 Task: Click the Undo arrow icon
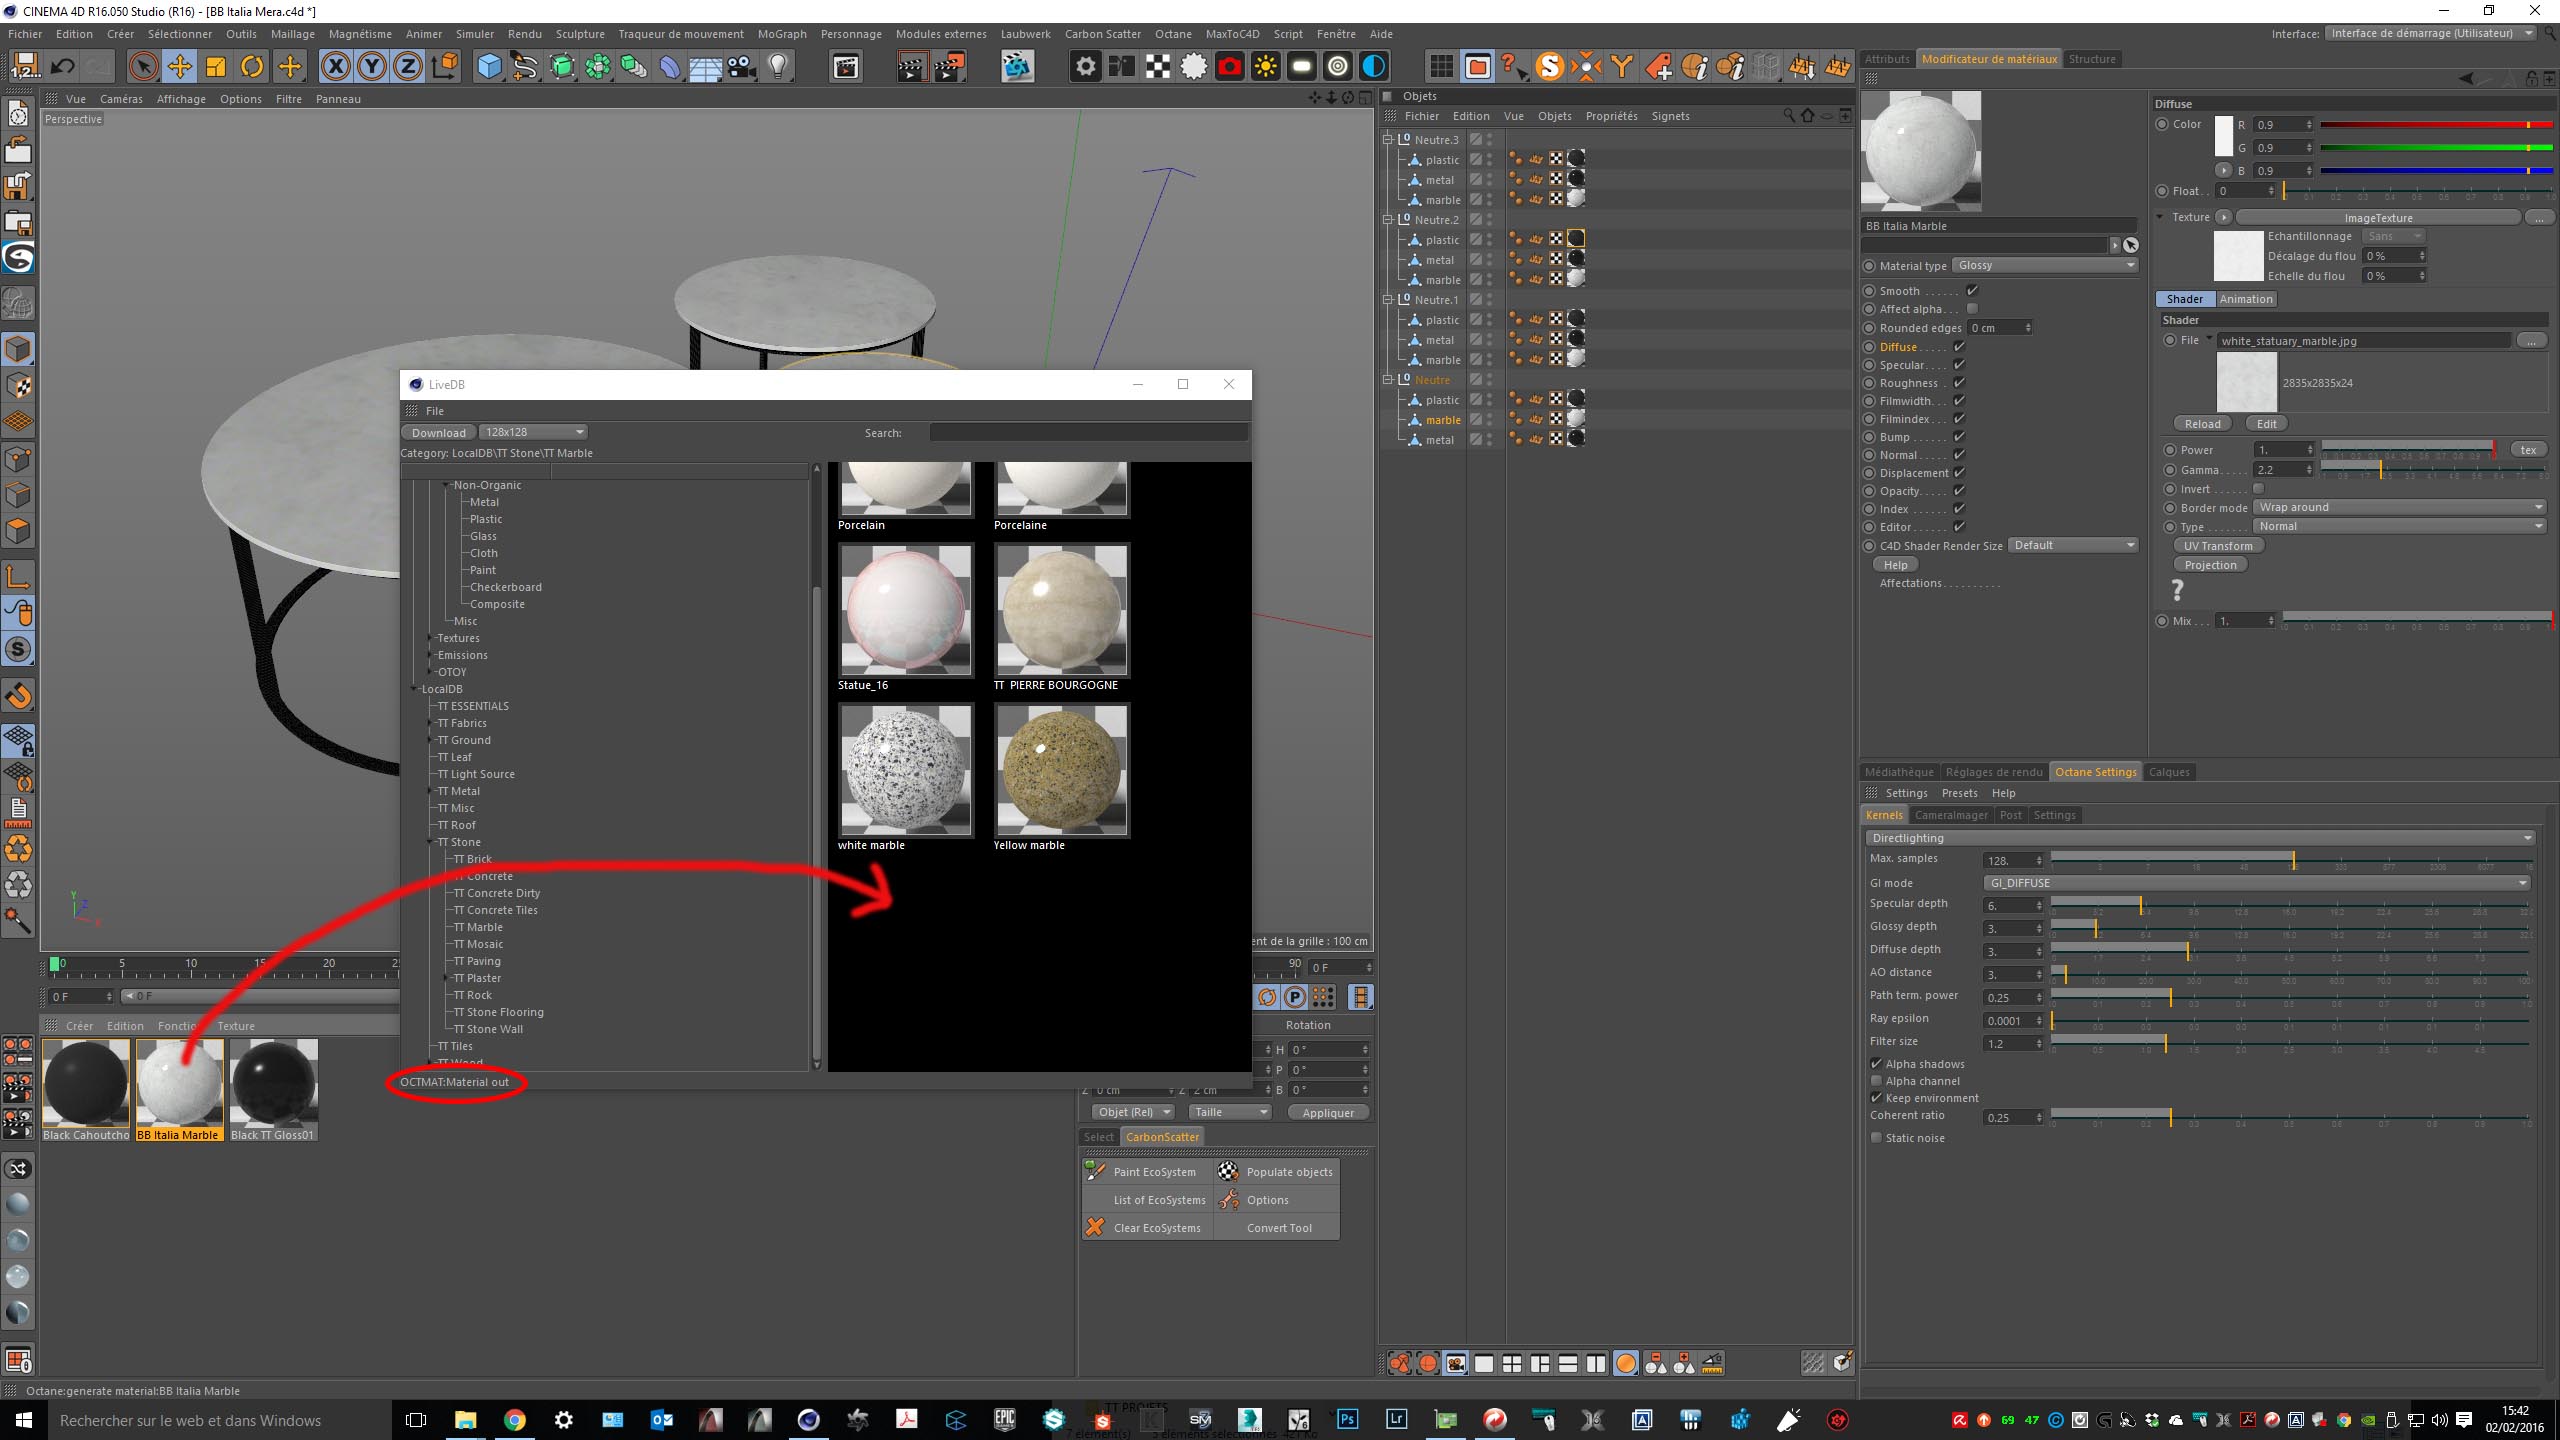pos(62,67)
